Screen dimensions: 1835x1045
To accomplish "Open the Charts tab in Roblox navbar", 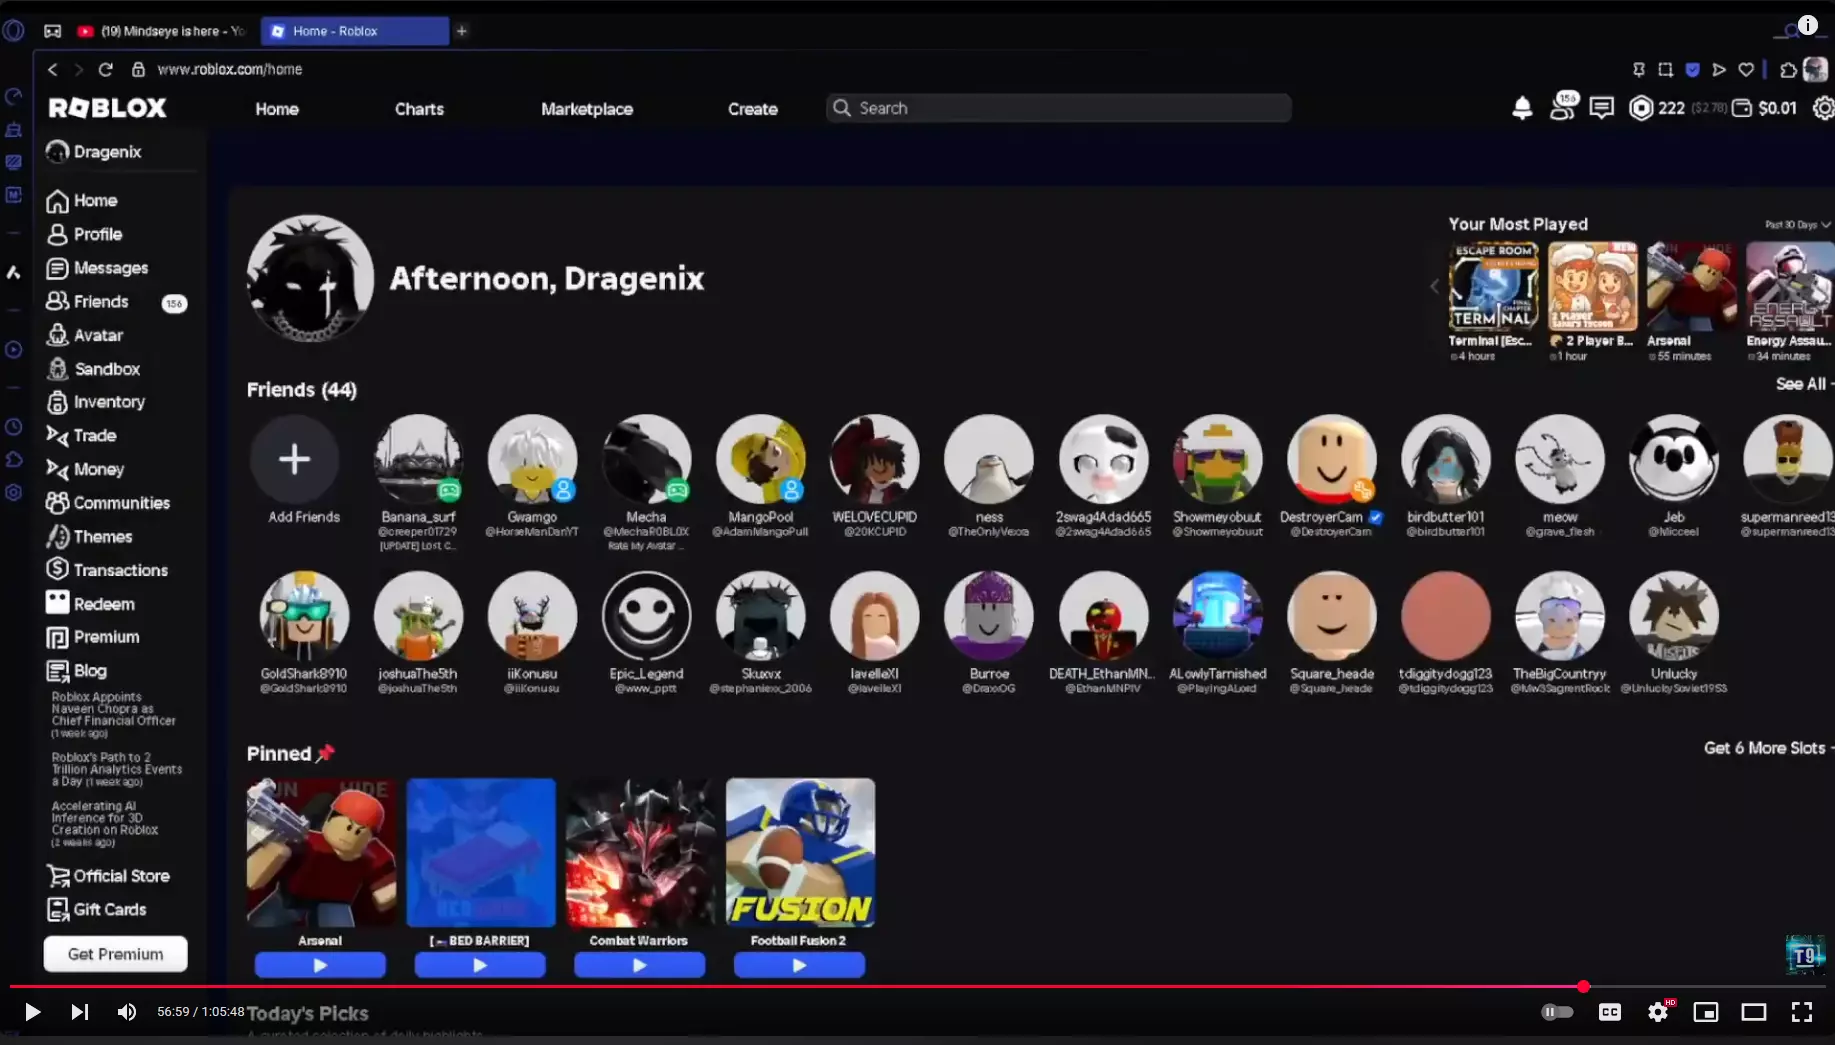I will point(419,109).
